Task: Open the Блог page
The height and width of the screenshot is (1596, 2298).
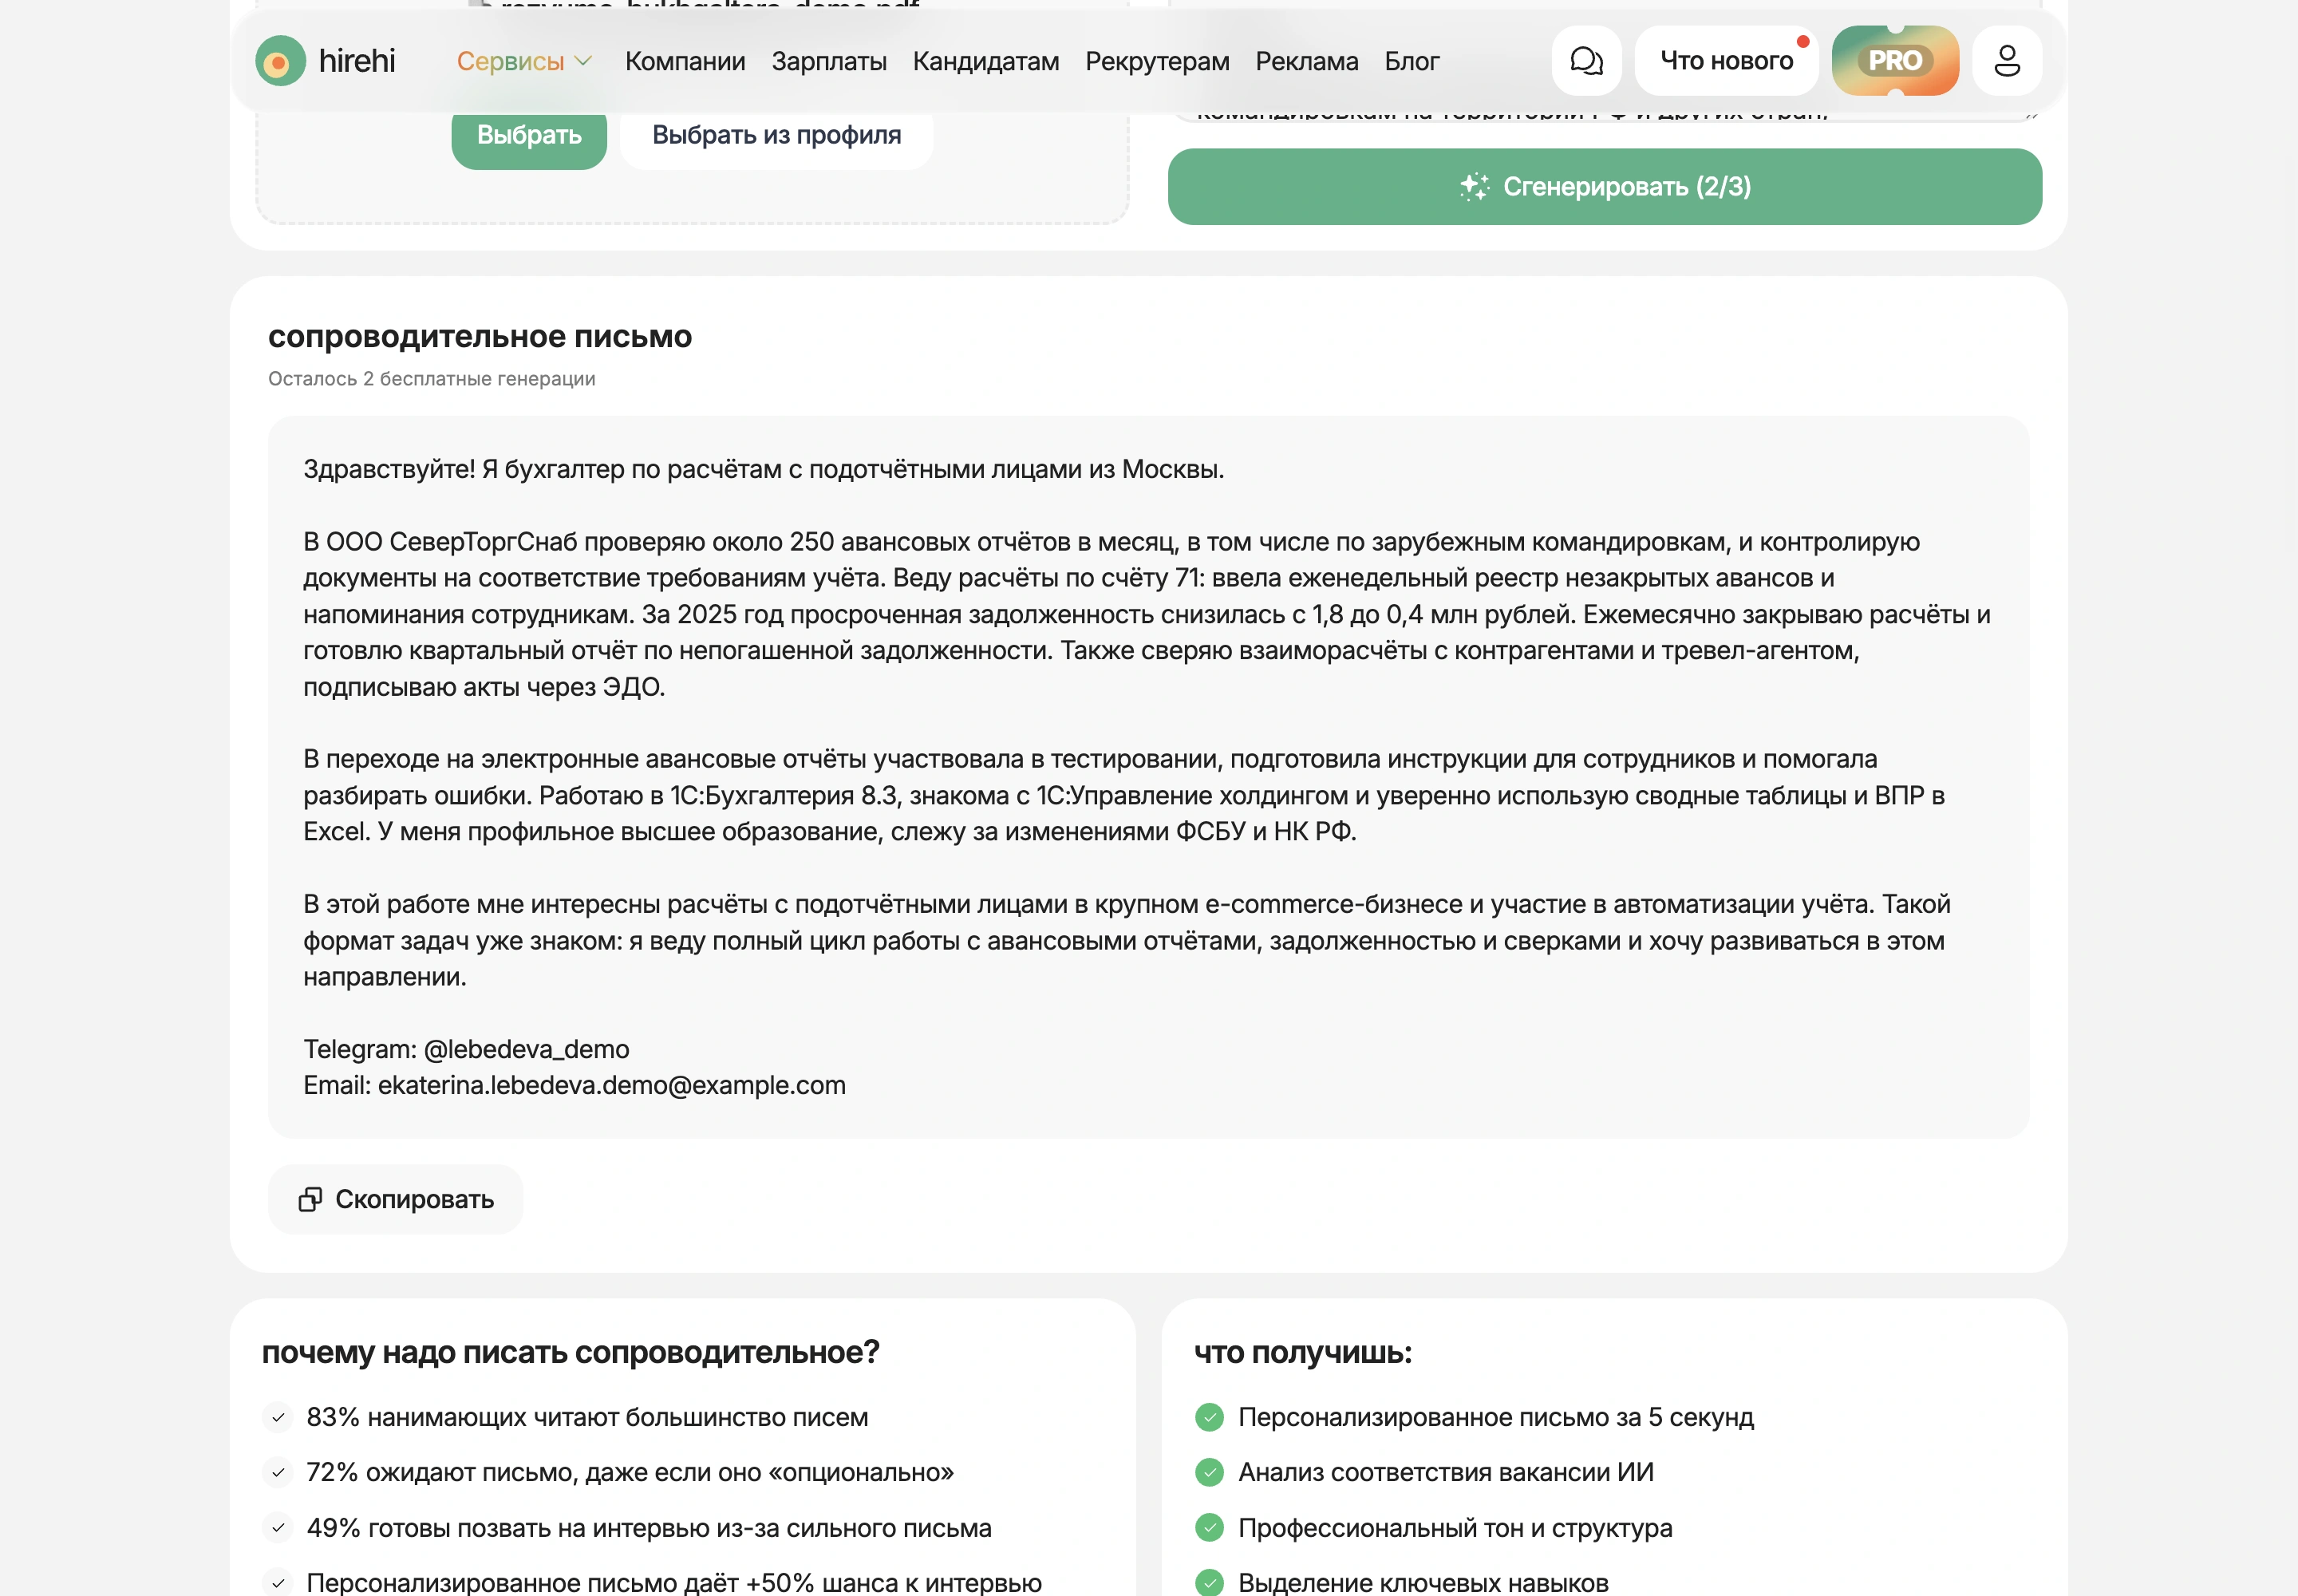Action: click(x=1412, y=61)
